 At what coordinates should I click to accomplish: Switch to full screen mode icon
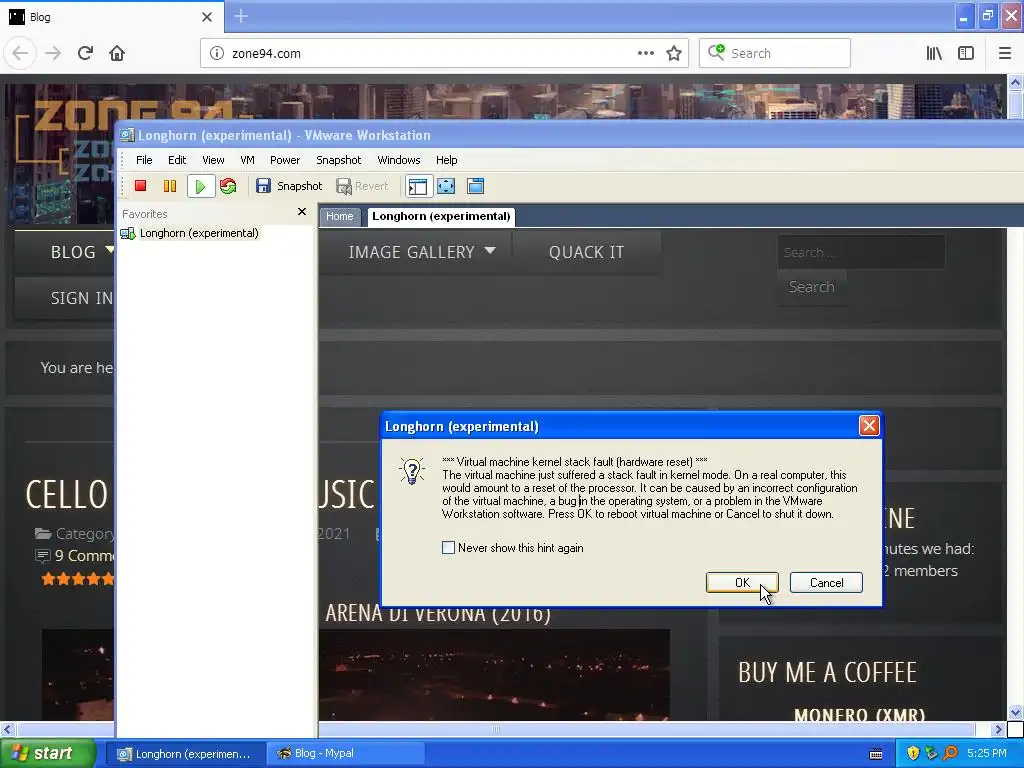click(x=446, y=186)
